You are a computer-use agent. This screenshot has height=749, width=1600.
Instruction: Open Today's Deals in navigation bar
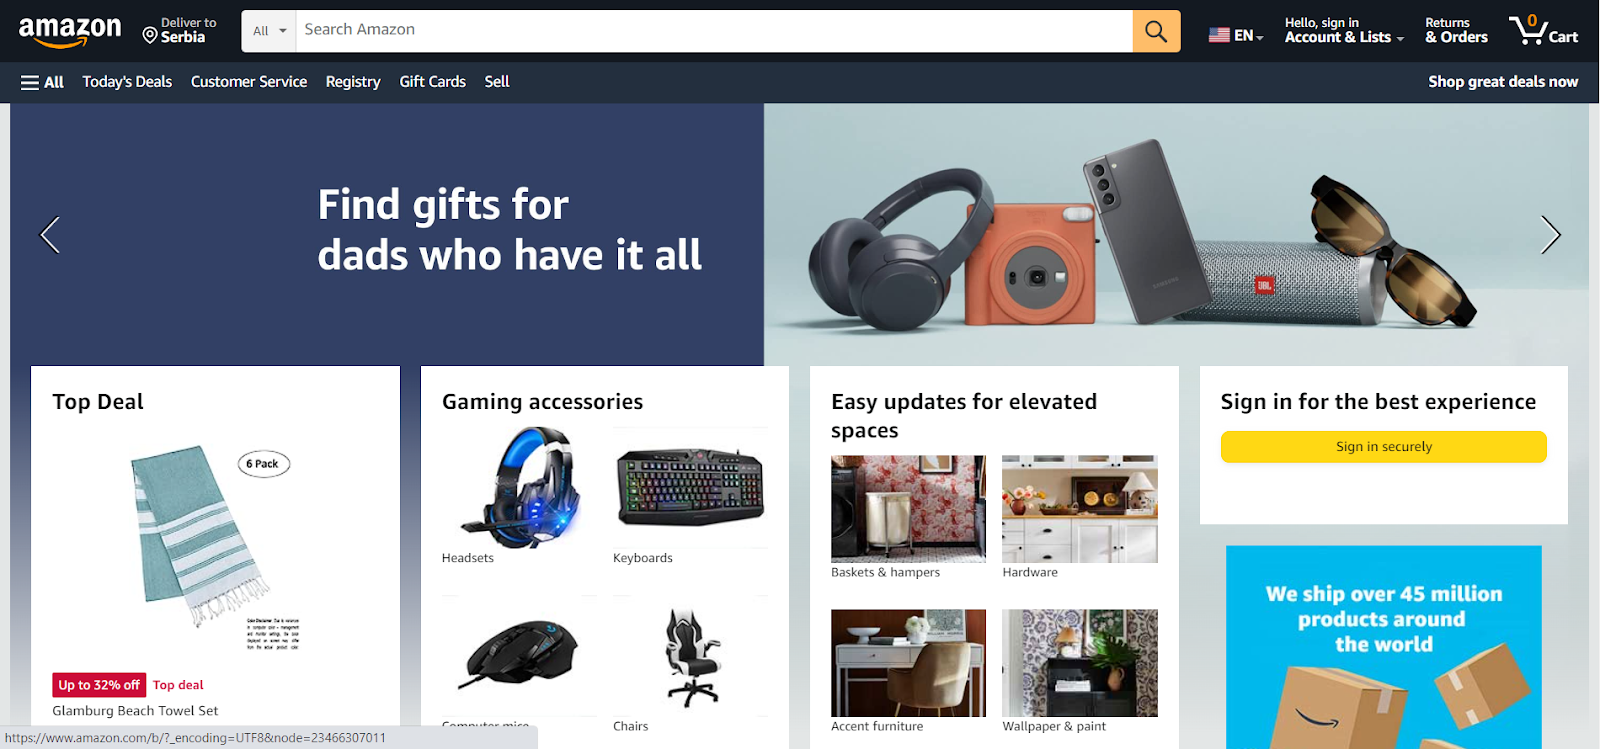[x=127, y=82]
